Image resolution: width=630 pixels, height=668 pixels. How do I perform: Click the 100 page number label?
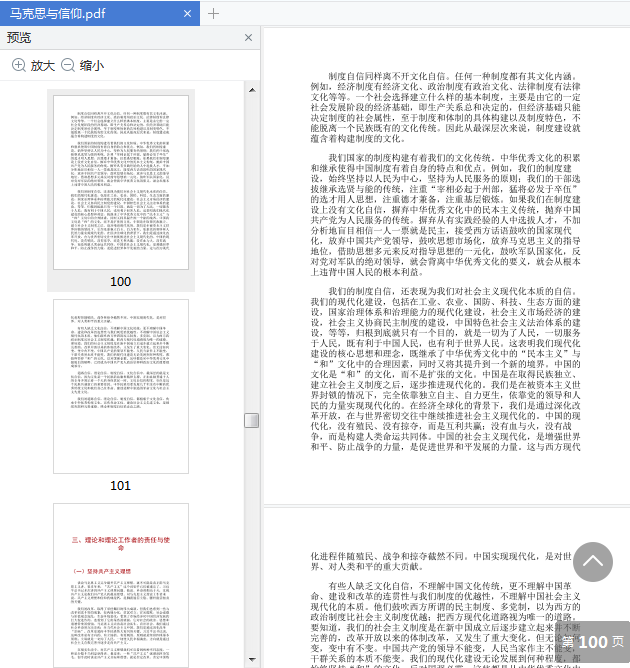(121, 282)
